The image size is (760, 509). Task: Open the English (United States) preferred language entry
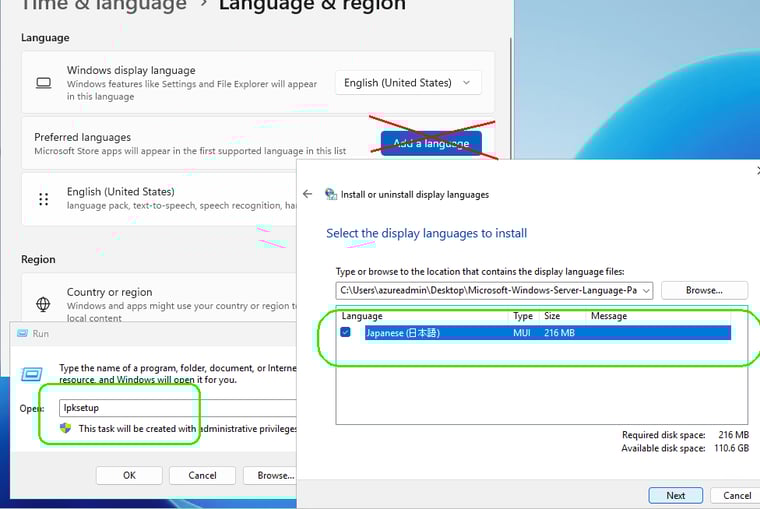pos(159,199)
